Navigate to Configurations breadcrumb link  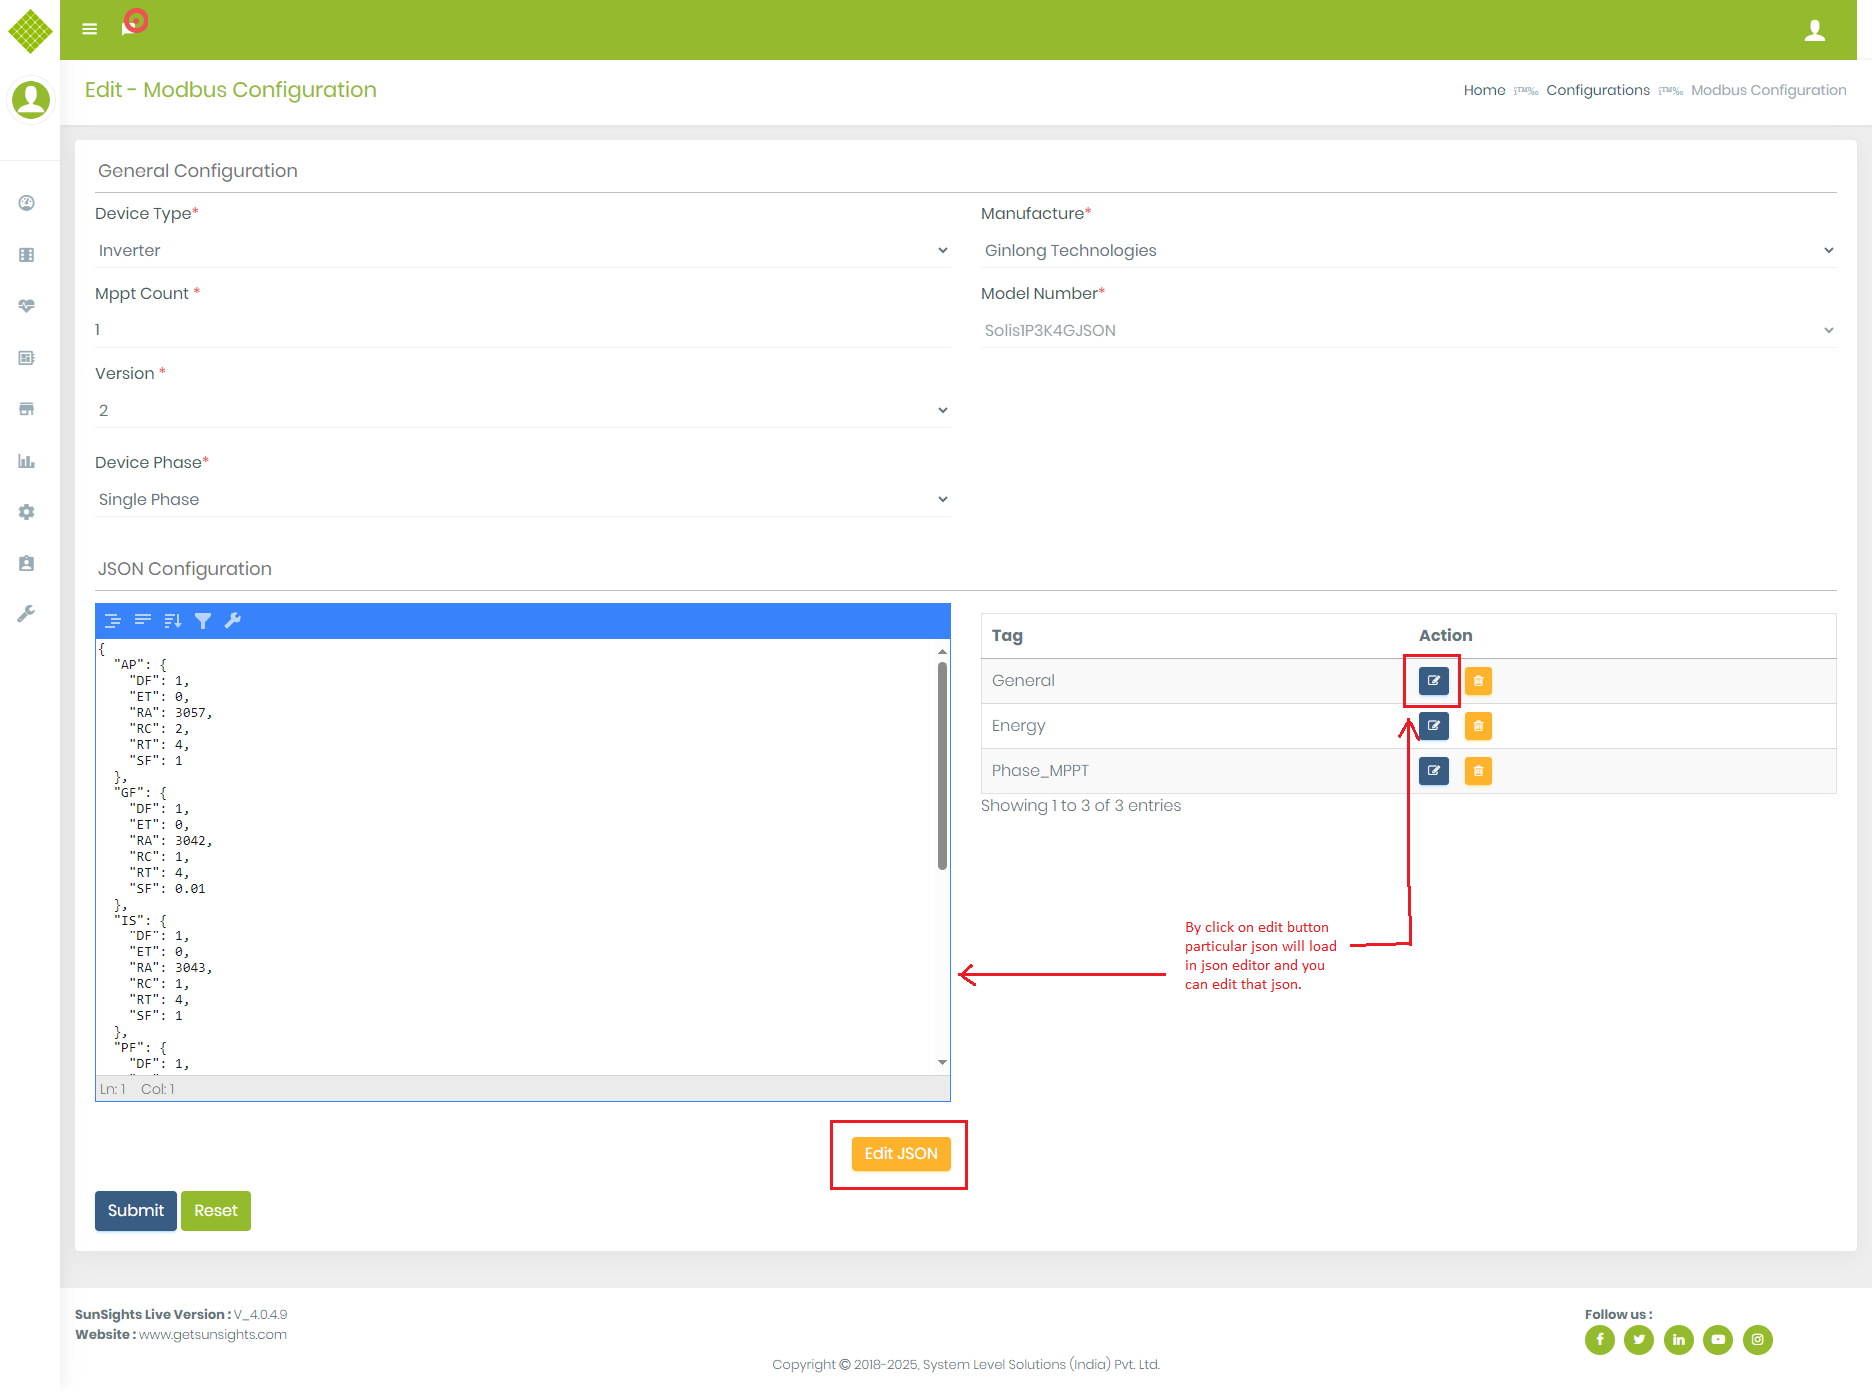pyautogui.click(x=1597, y=90)
